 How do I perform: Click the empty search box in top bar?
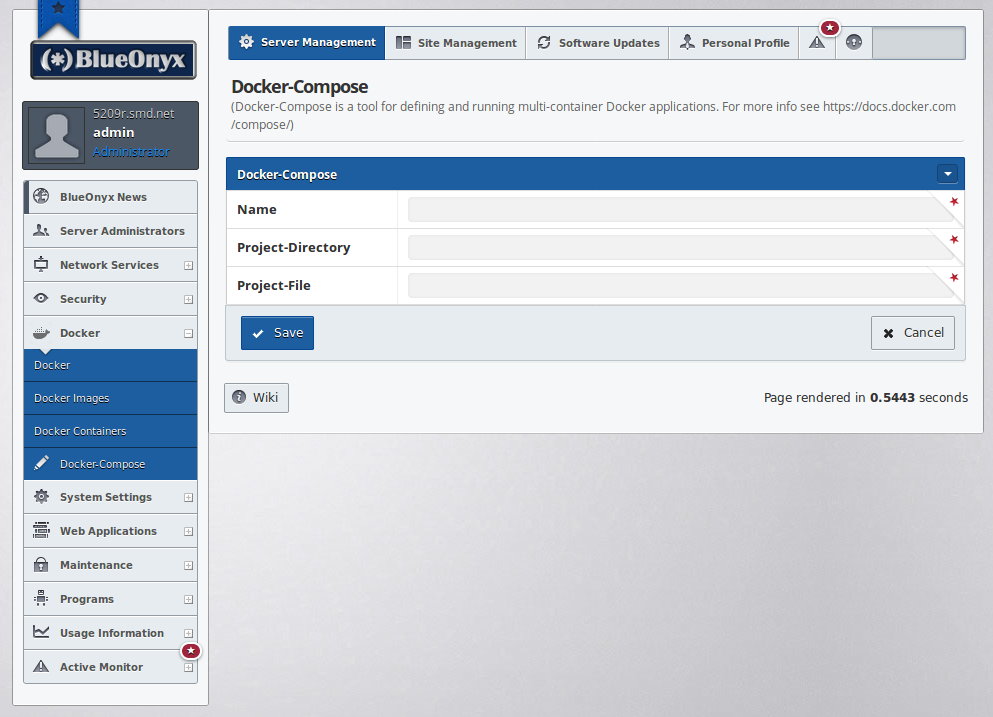click(918, 42)
